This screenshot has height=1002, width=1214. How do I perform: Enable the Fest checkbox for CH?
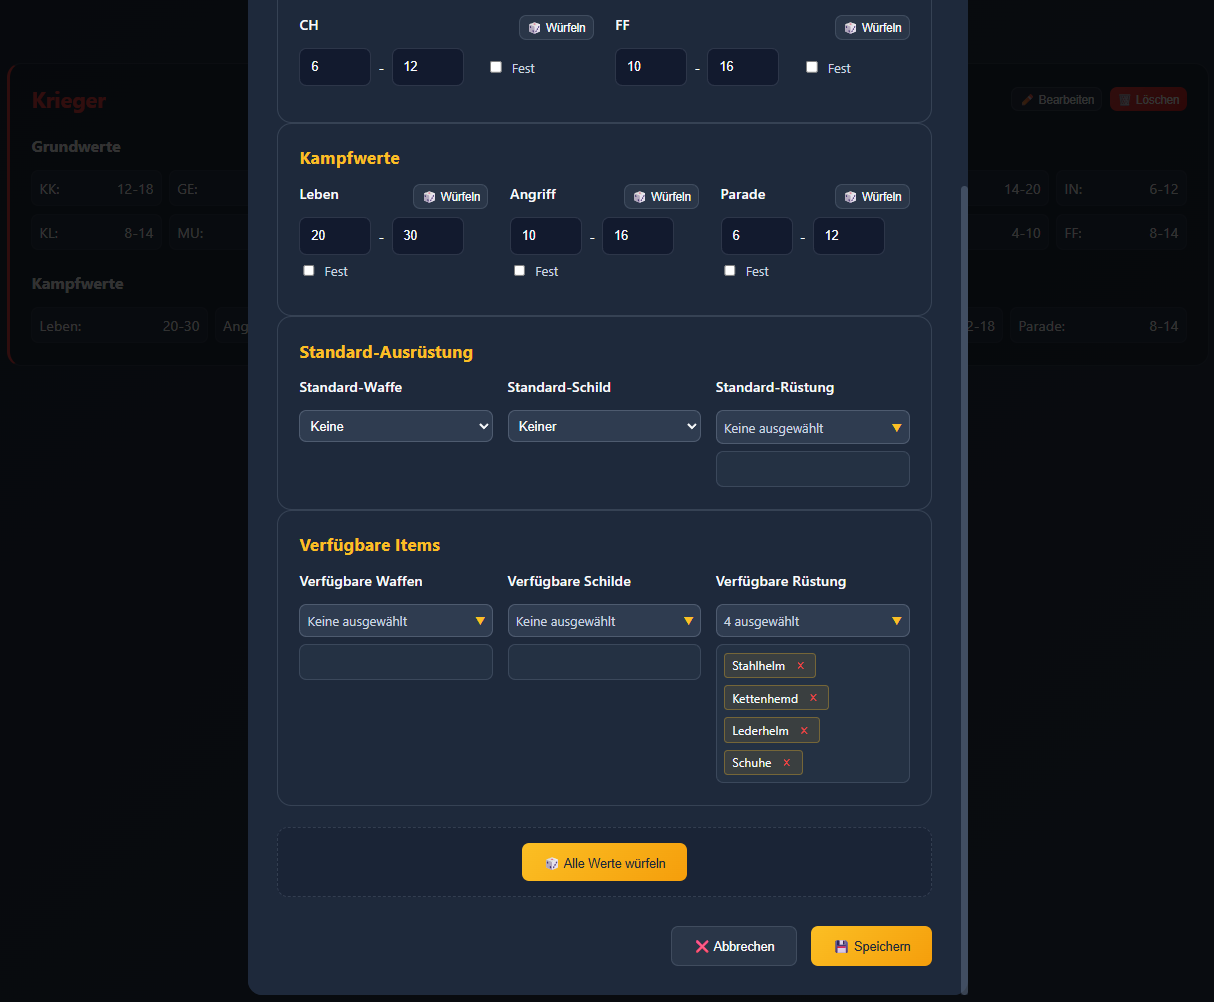(x=496, y=67)
